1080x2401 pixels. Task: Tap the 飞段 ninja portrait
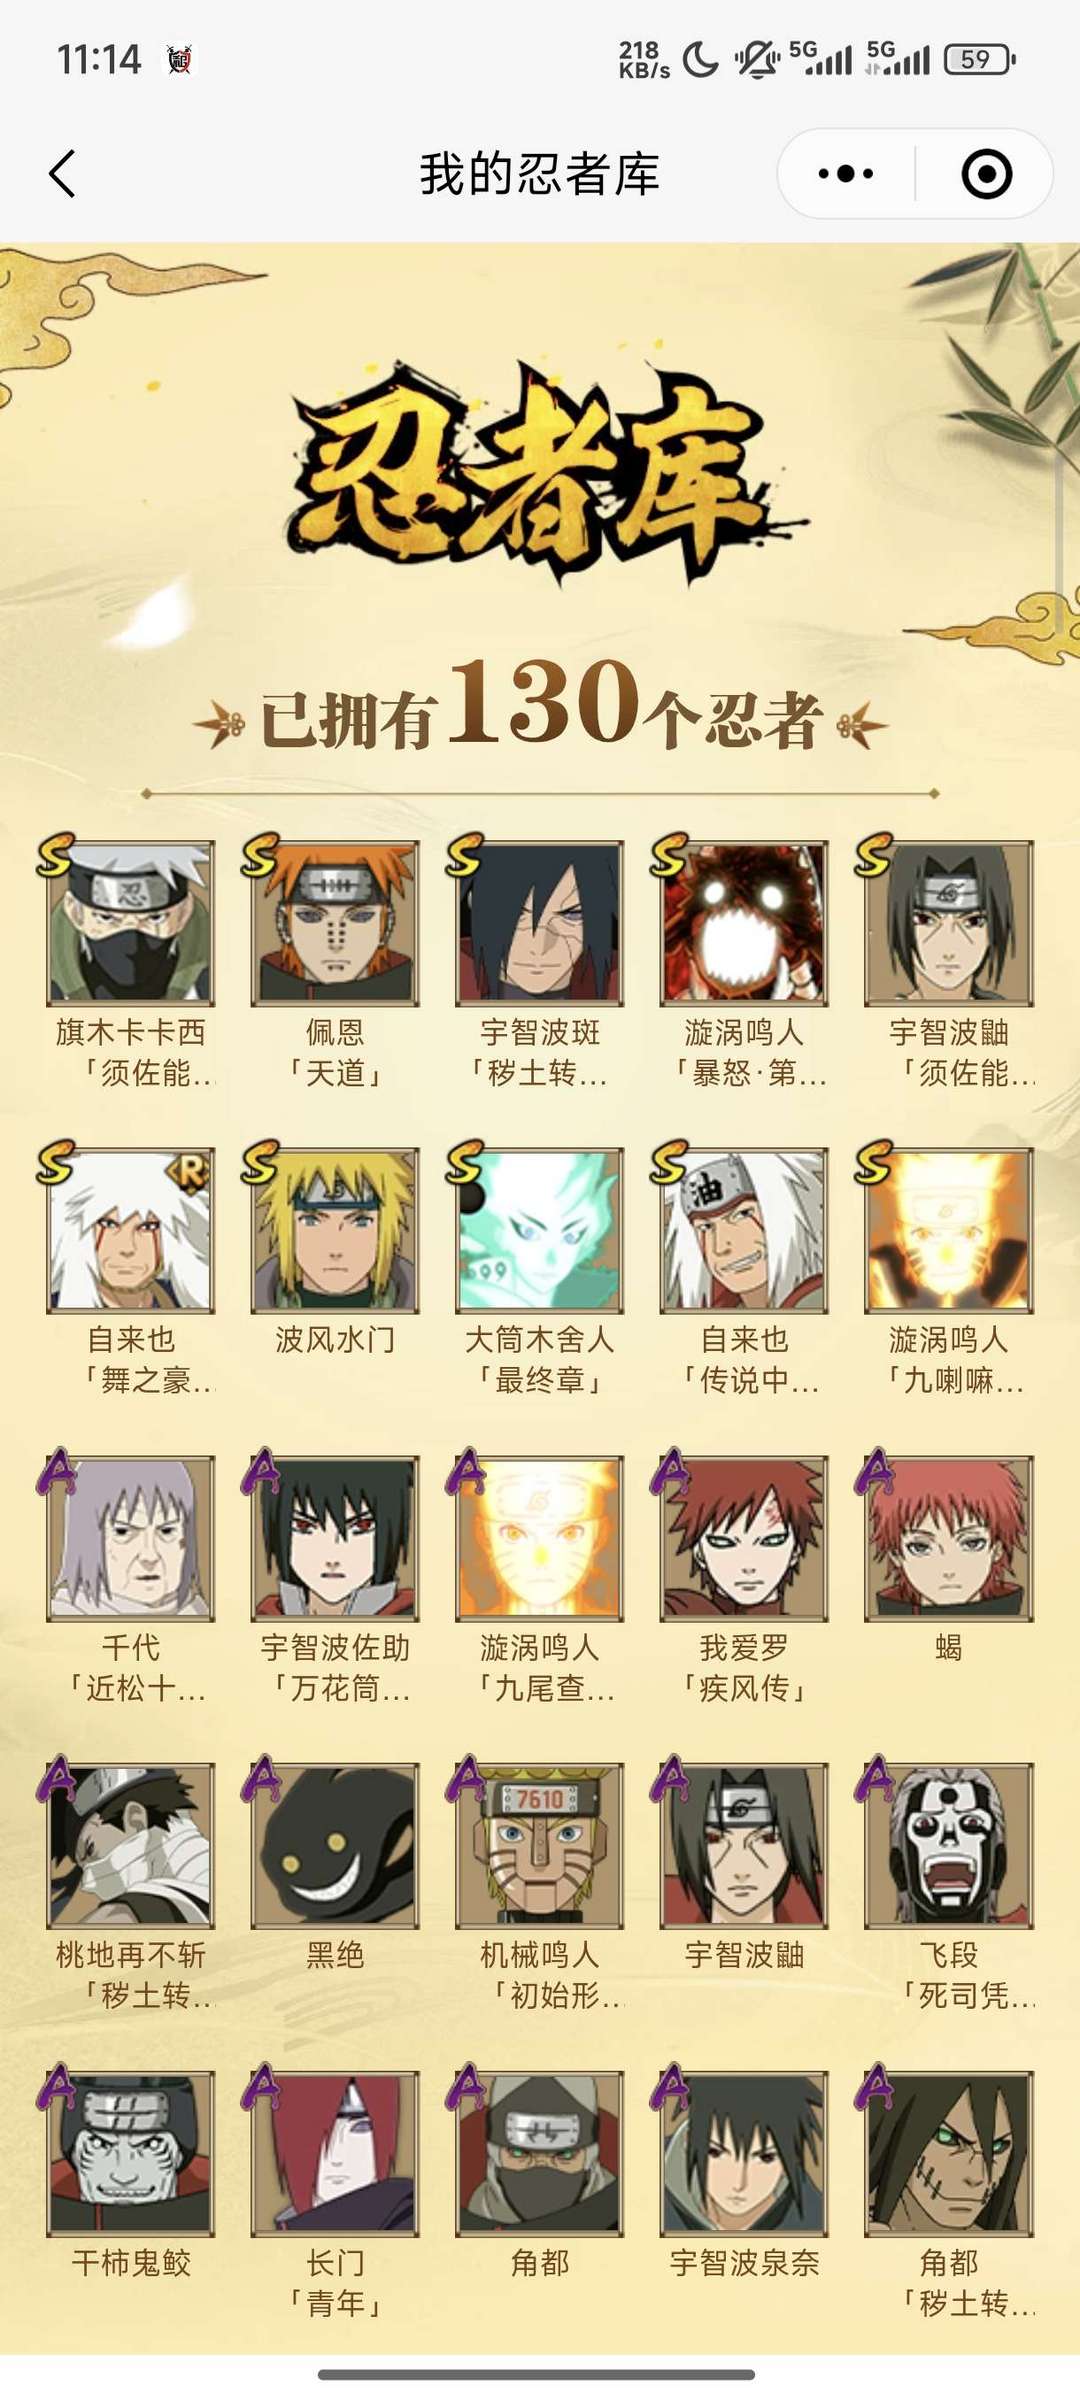tap(949, 1845)
